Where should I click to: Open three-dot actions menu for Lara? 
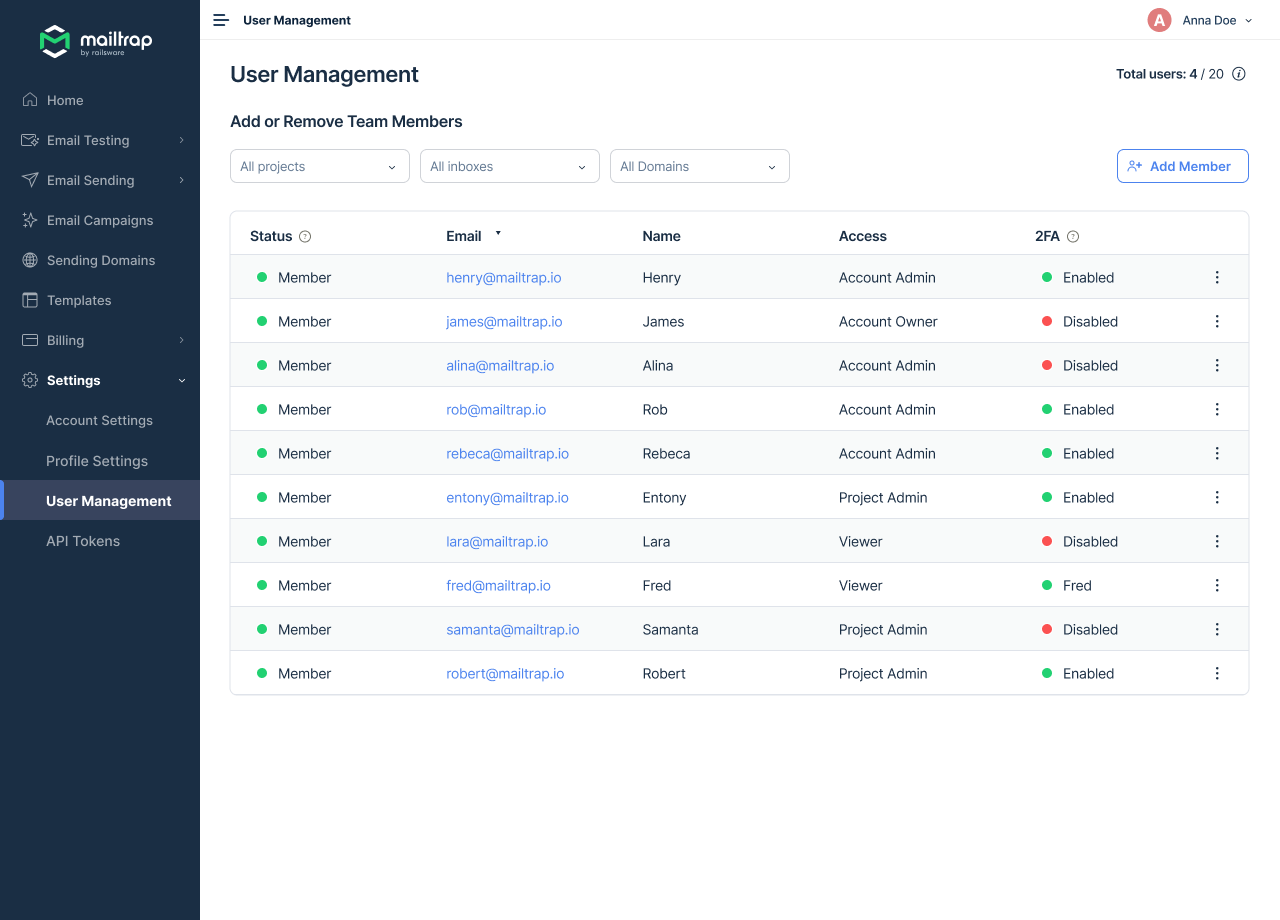click(1217, 542)
